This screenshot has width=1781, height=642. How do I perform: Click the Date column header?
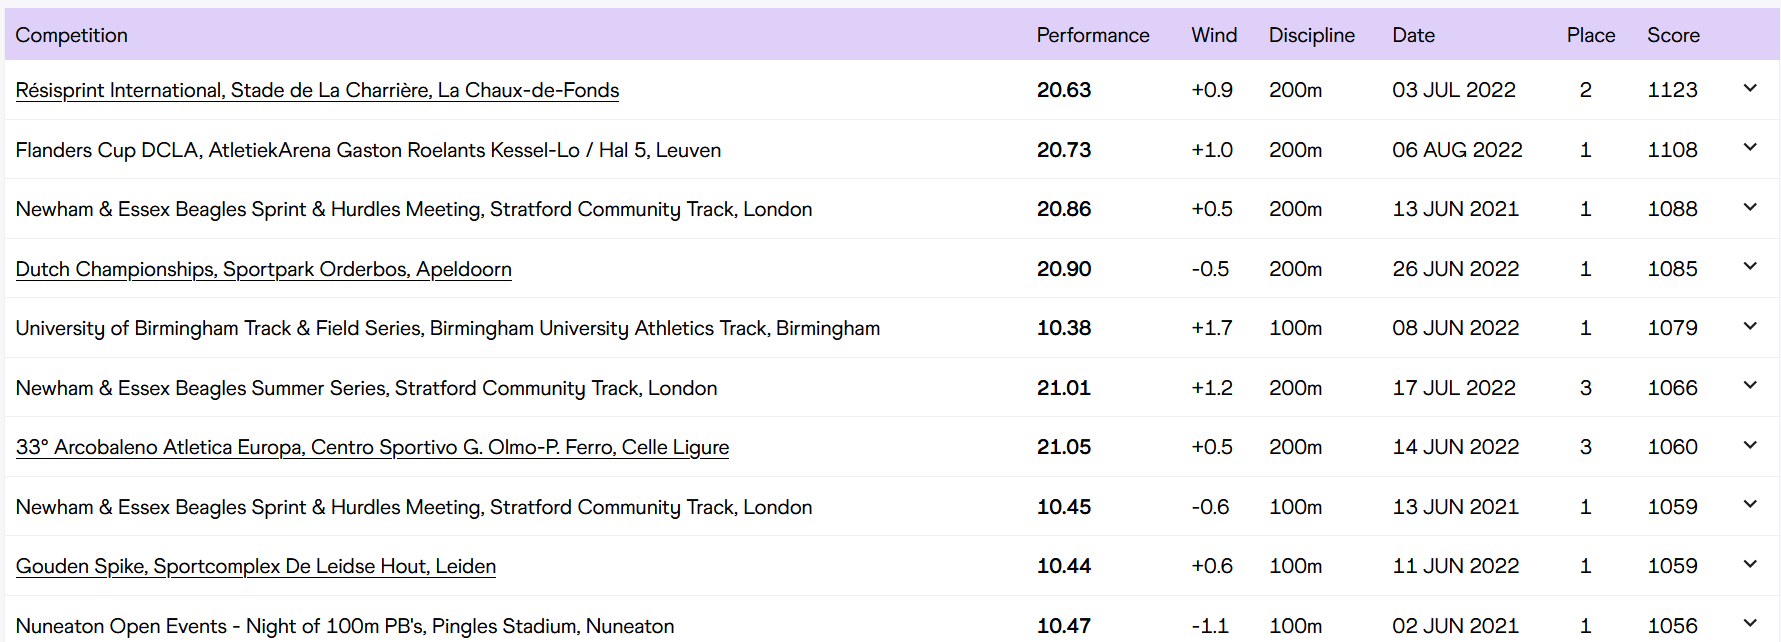1413,35
